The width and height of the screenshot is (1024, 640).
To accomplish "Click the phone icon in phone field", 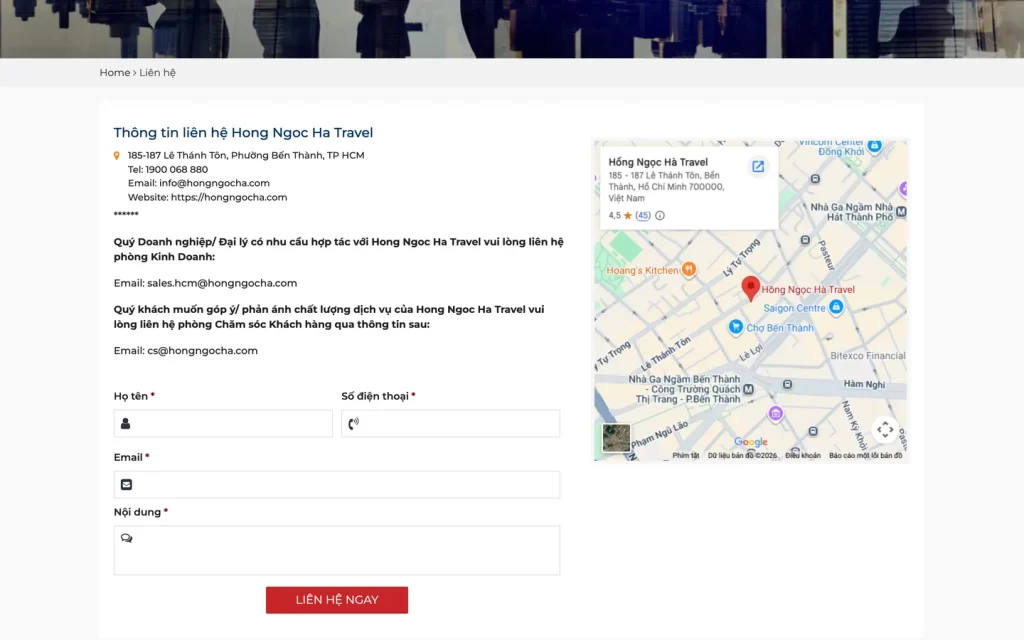I will click(353, 423).
